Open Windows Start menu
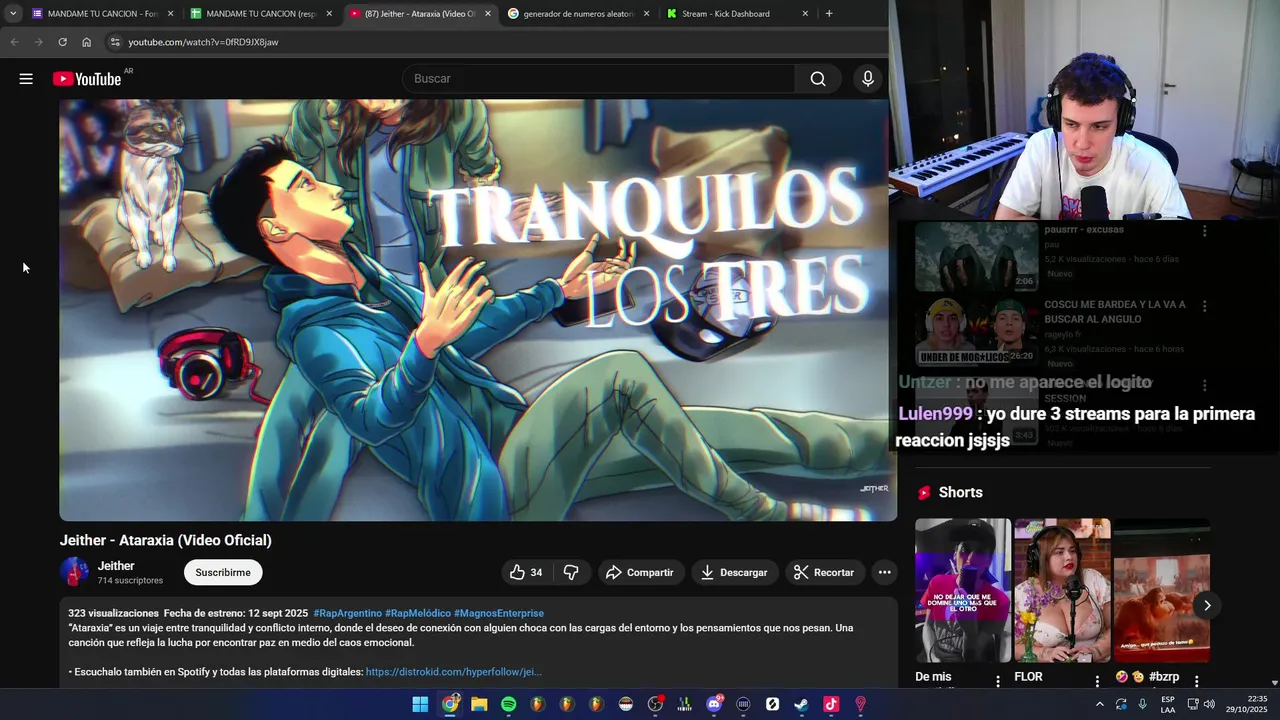Viewport: 1280px width, 720px height. 420,704
